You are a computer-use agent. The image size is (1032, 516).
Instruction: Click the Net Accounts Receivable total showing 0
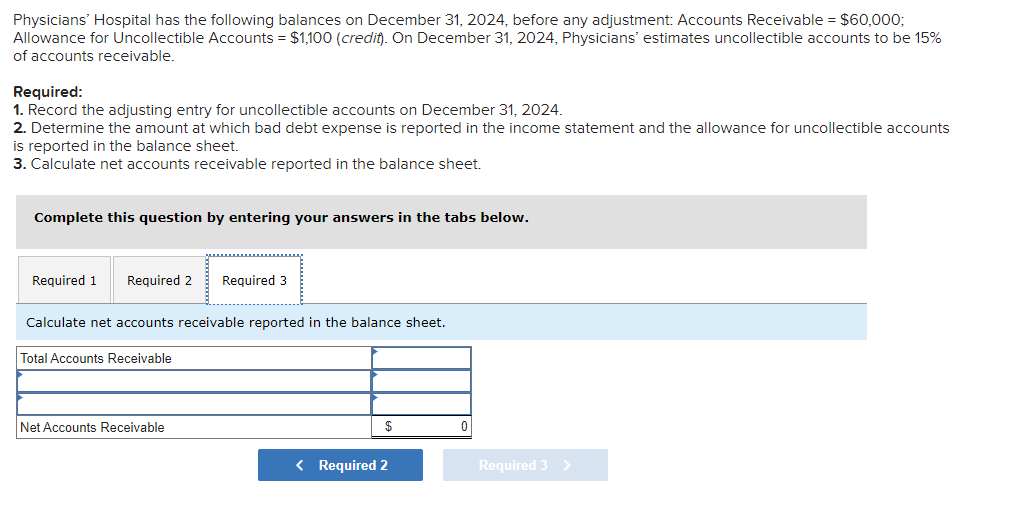point(421,427)
